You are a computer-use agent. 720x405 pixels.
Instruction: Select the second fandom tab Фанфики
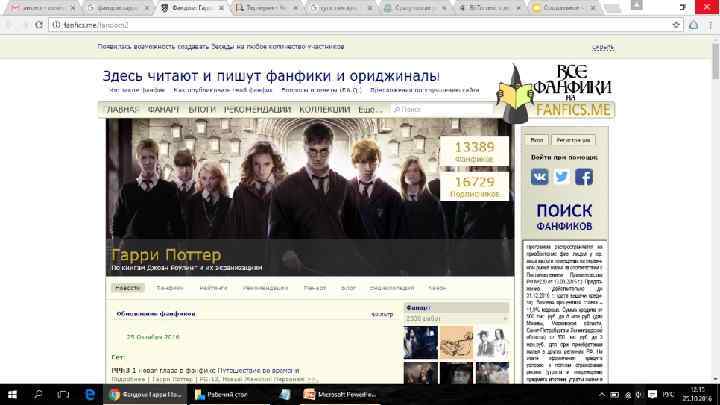[x=169, y=288]
